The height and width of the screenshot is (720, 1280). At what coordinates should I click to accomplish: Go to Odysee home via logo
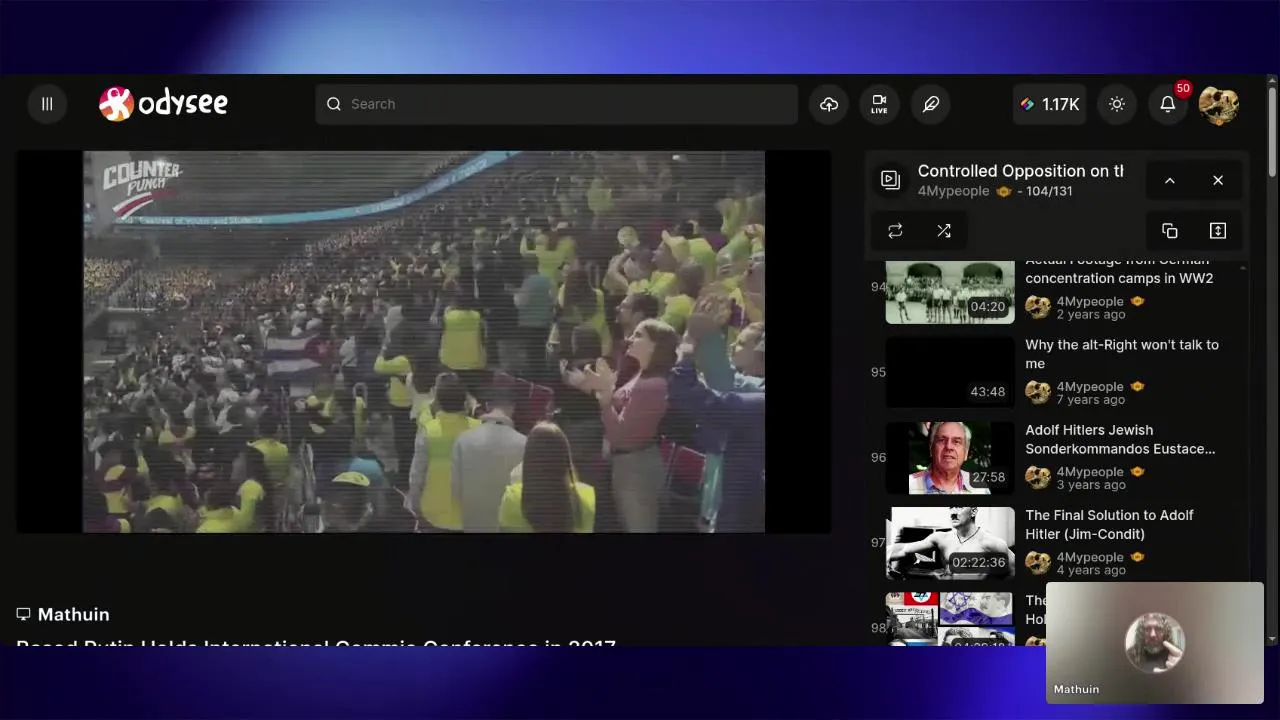[163, 103]
